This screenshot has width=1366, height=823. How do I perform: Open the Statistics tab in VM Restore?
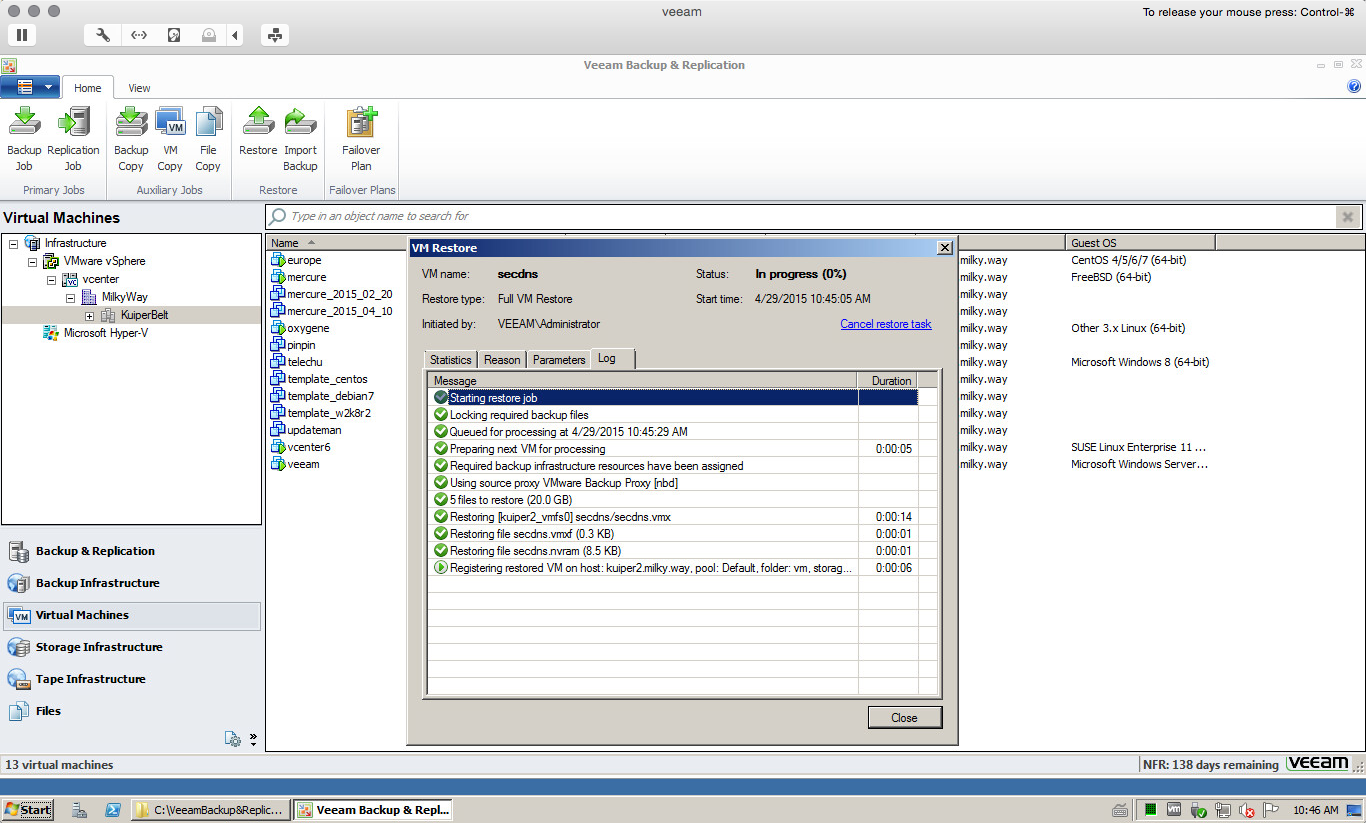click(450, 360)
